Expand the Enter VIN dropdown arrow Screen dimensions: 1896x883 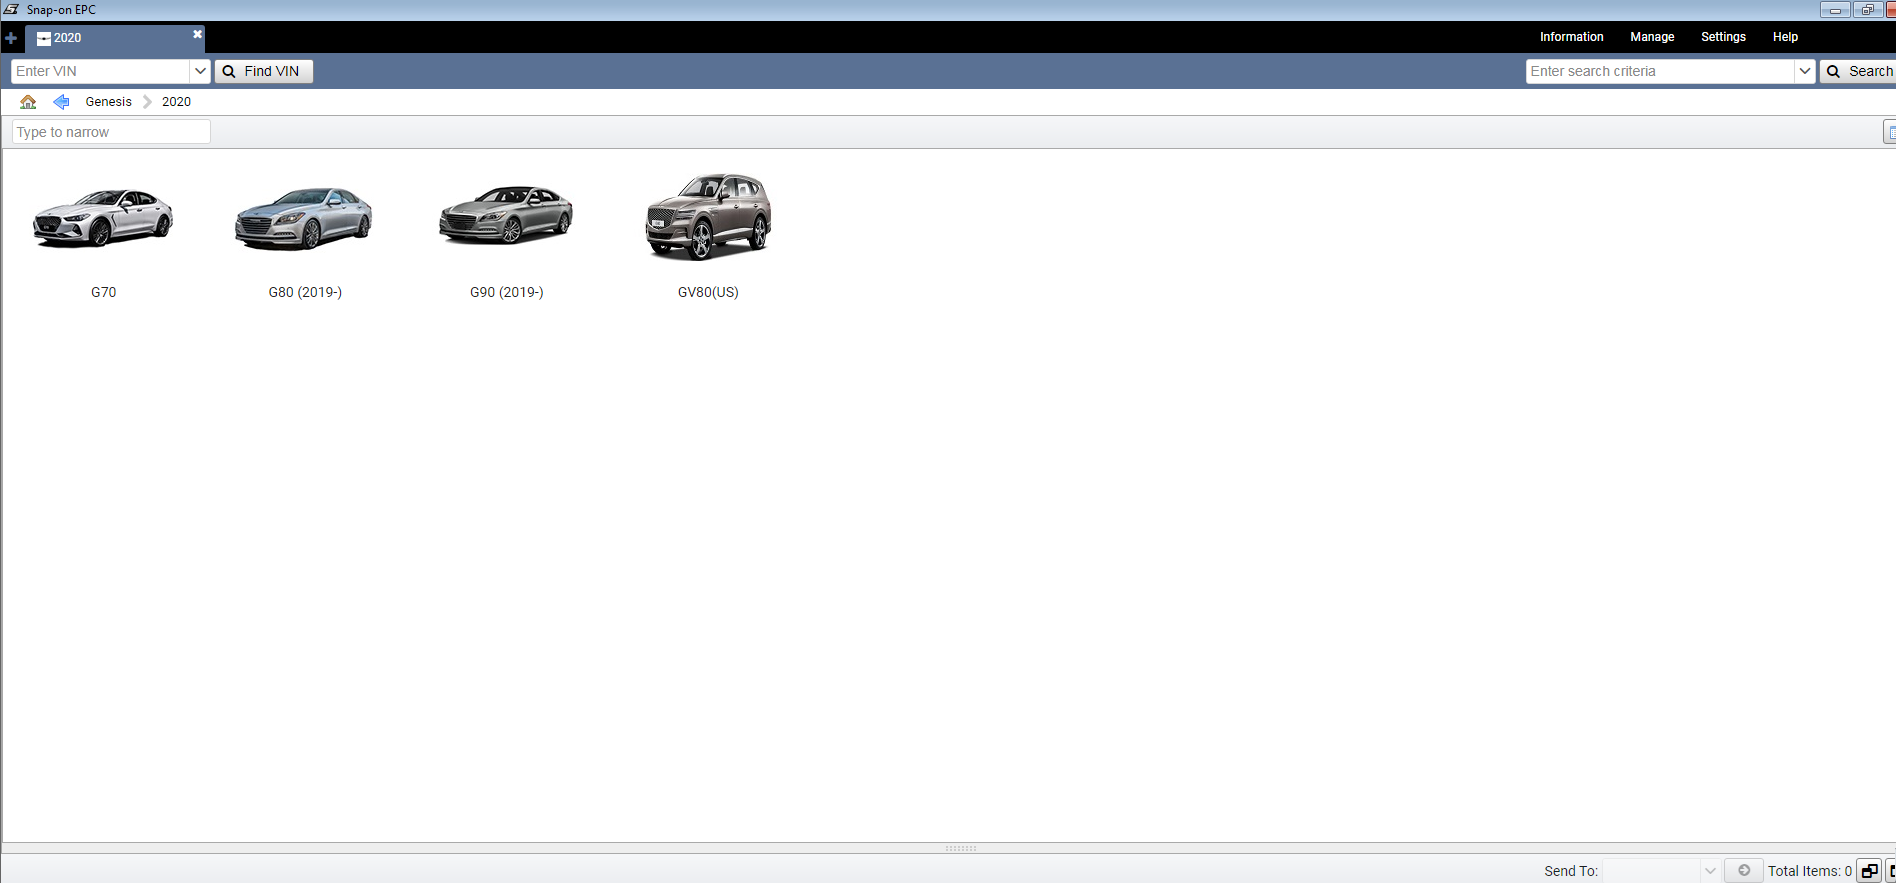(x=200, y=71)
